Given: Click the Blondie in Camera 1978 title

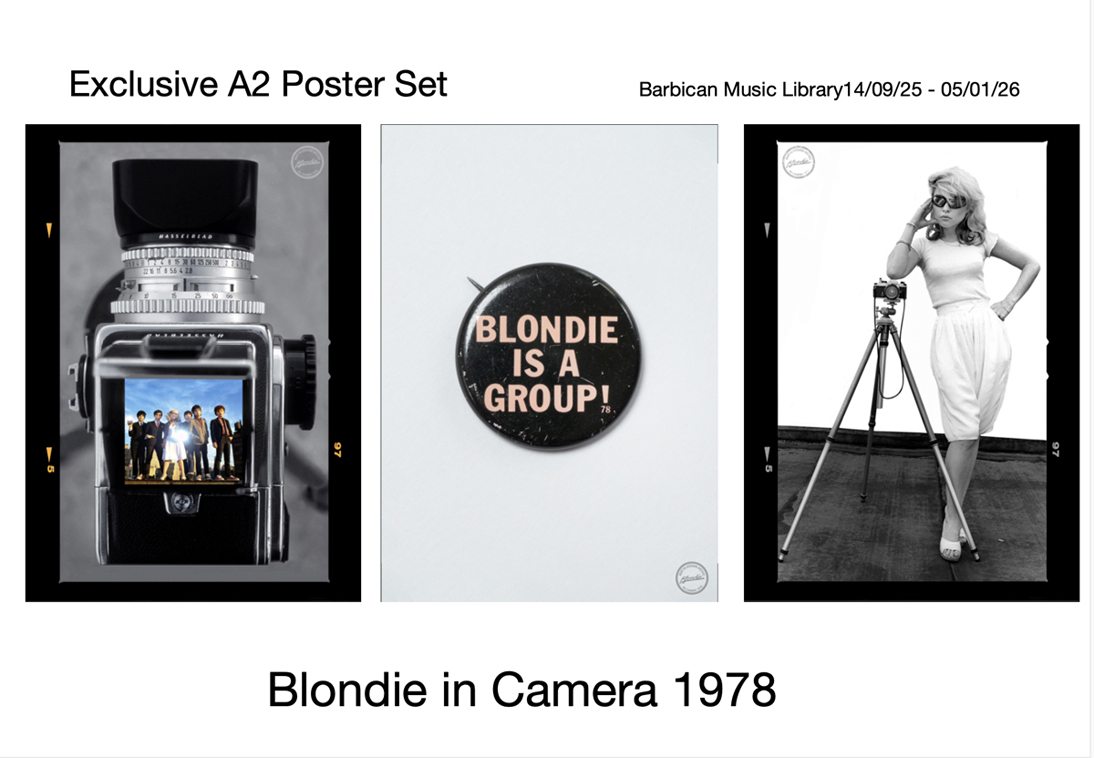Looking at the screenshot, I should (x=522, y=690).
